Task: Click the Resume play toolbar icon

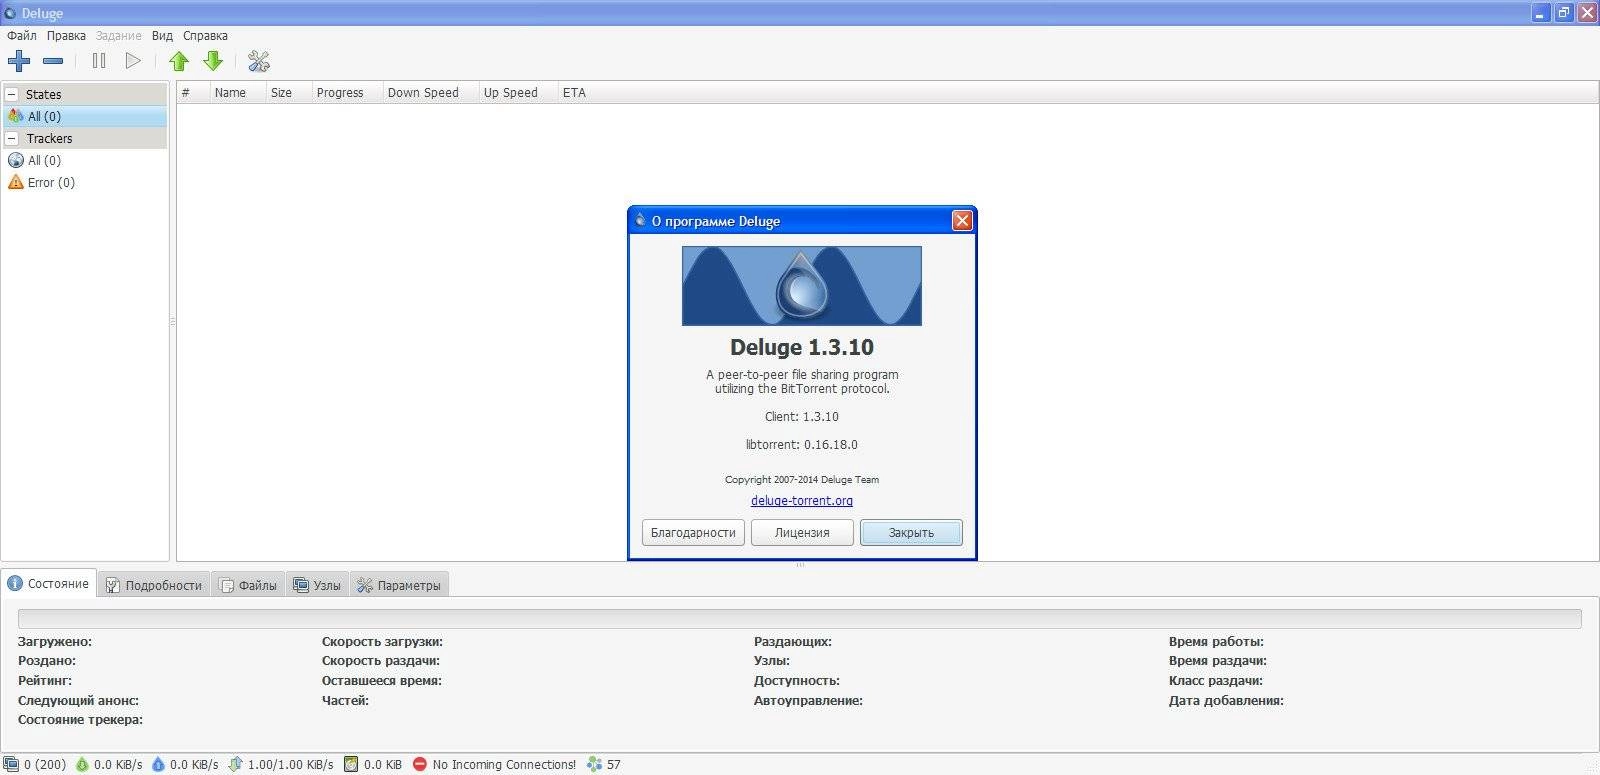Action: pos(133,61)
